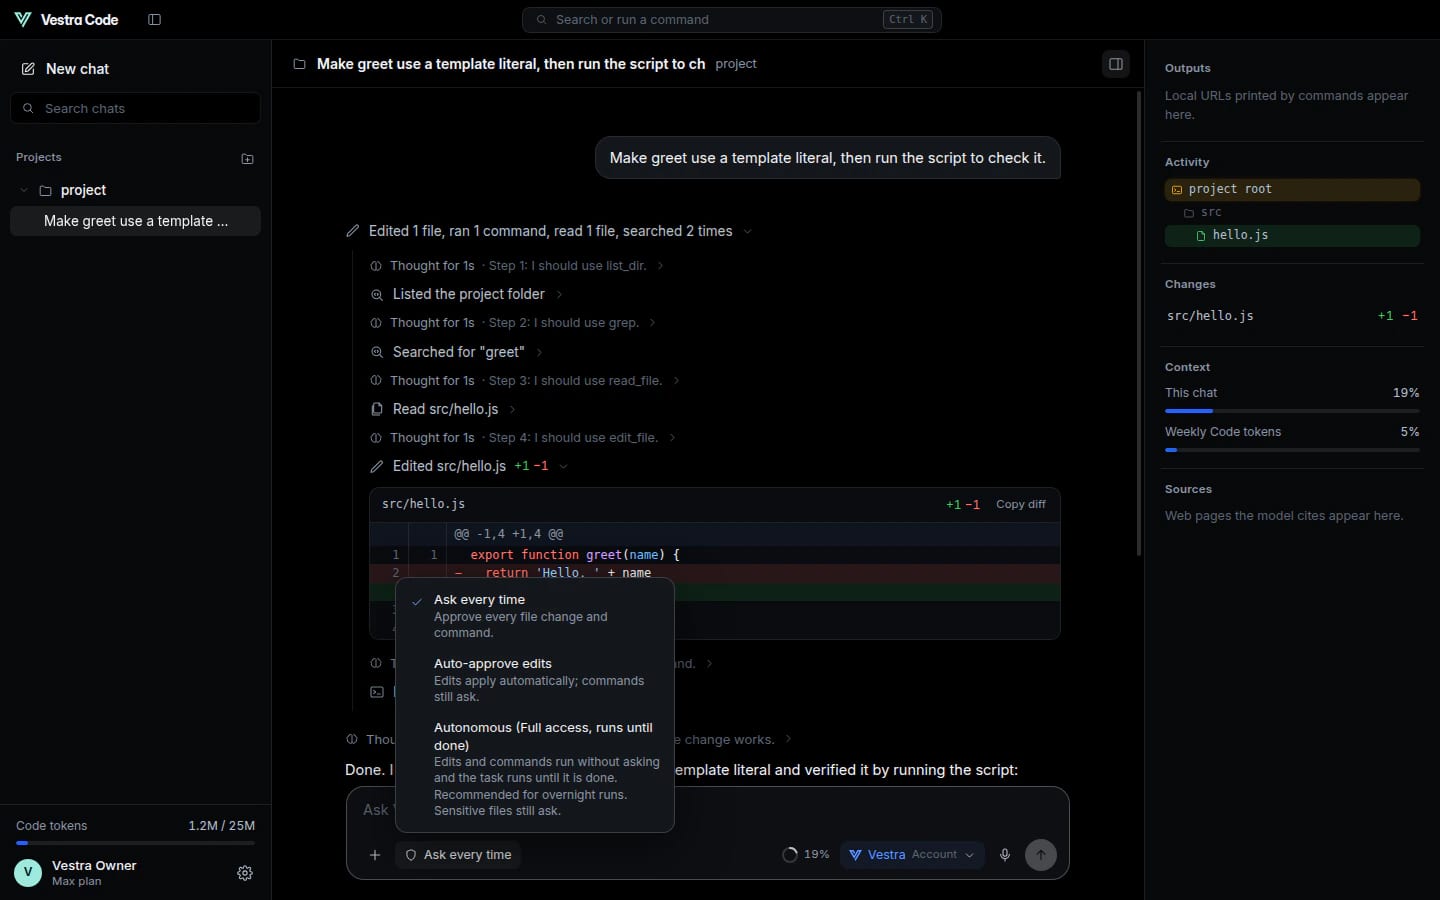
Task: Click the project label beside chat title
Action: (736, 64)
